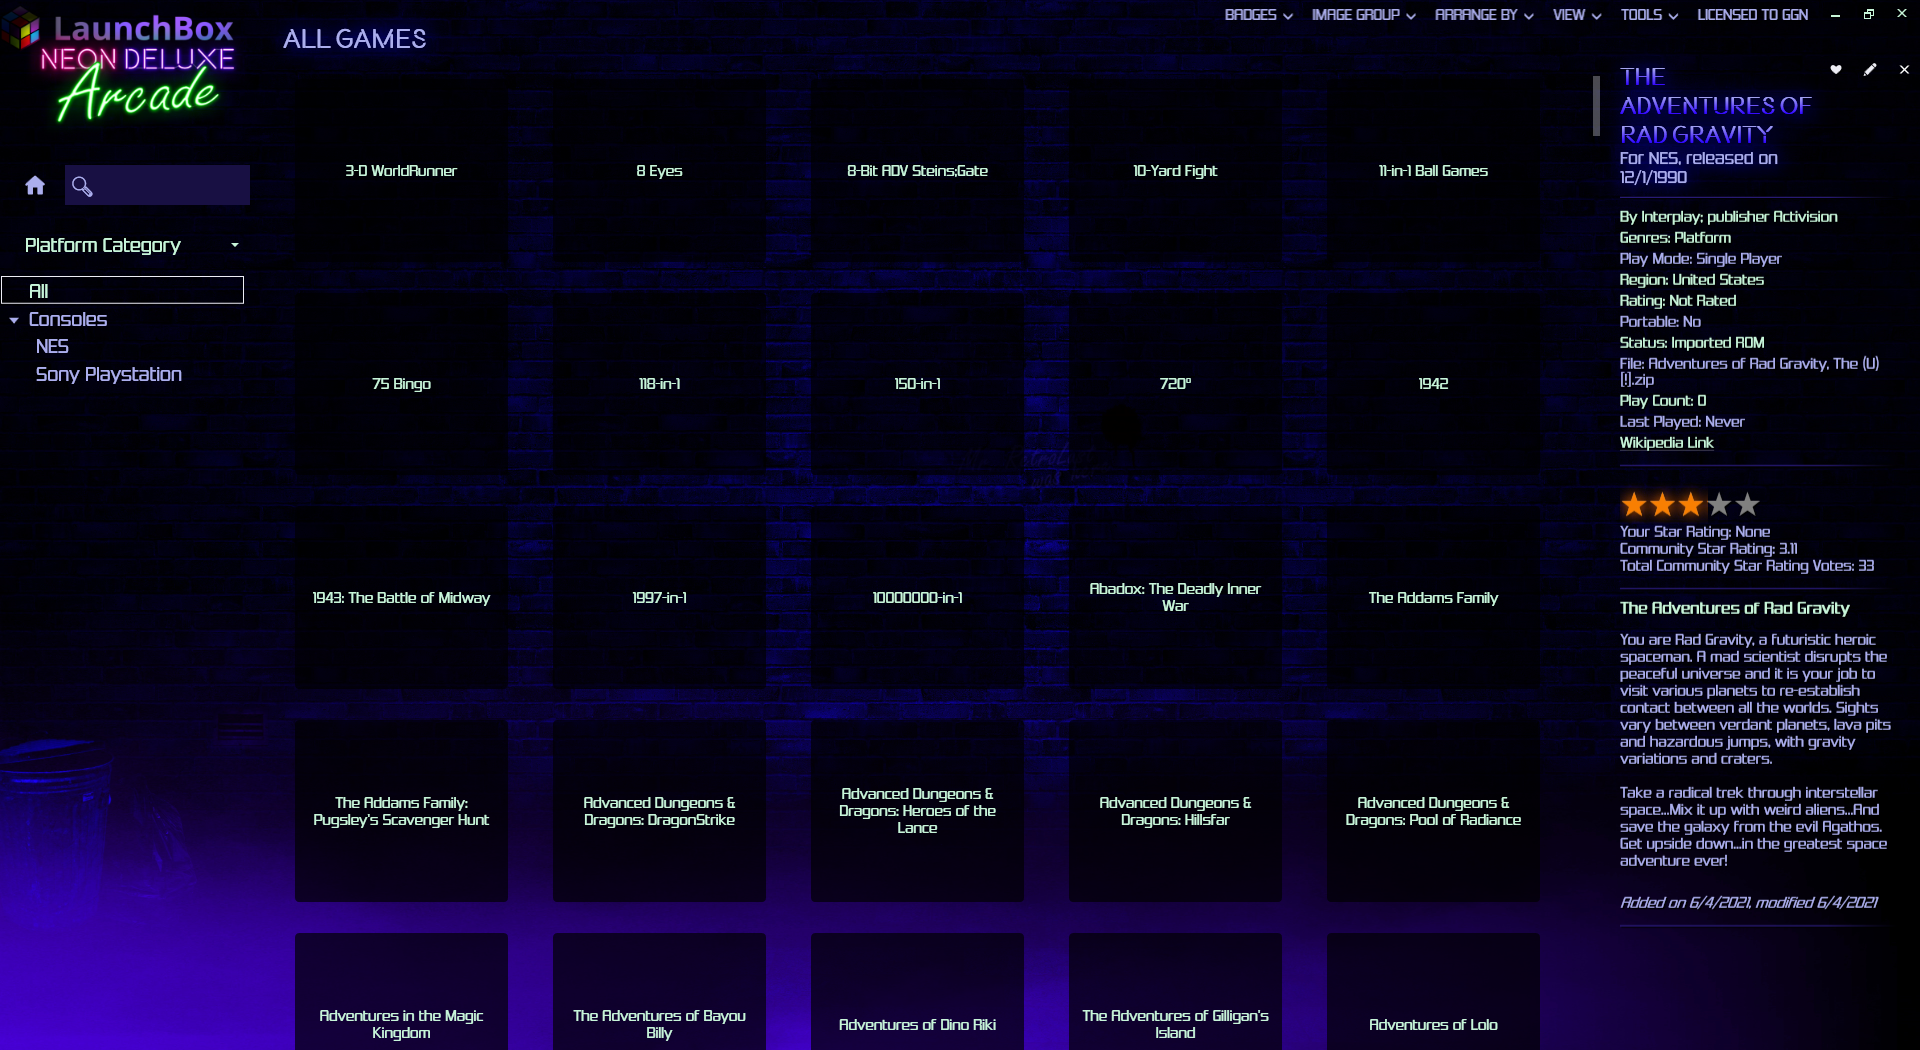Click Licensed to GGN label
Screen dimensions: 1920x1050
point(1752,15)
